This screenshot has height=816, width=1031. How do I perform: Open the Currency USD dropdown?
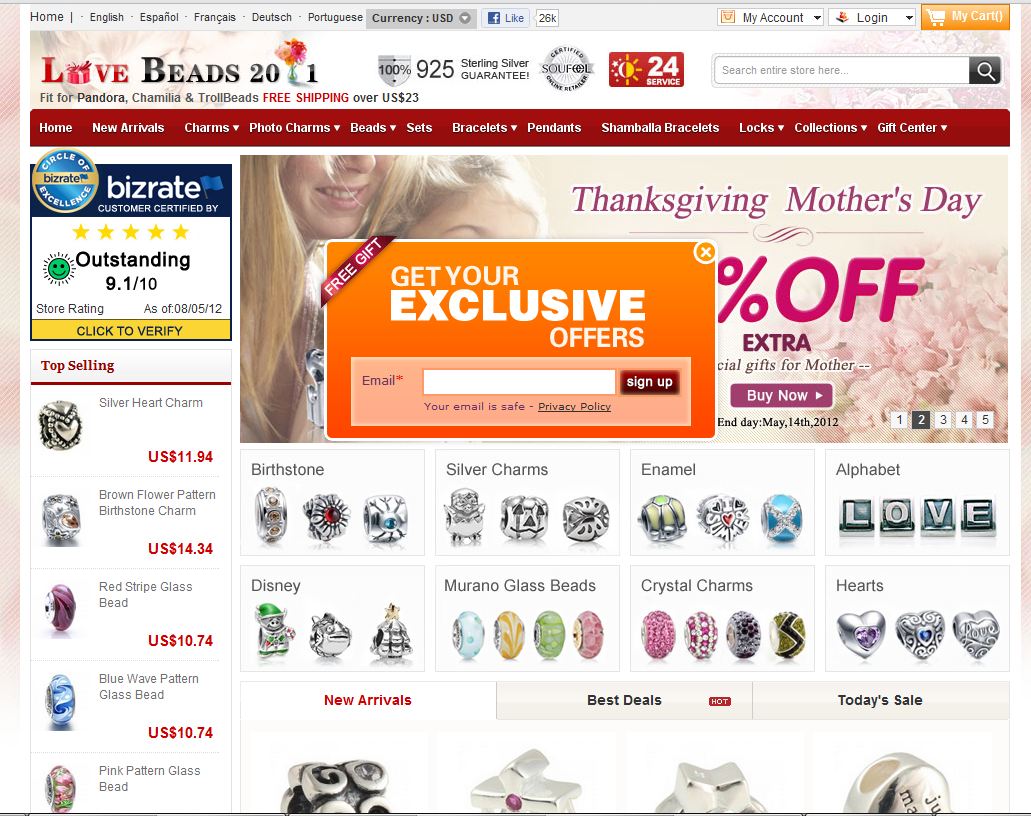[x=421, y=18]
